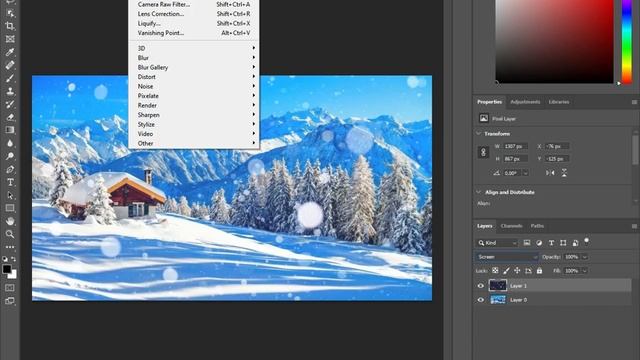Screen dimensions: 640x360
Task: Filter layers by adjustment layers
Action: [x=539, y=243]
